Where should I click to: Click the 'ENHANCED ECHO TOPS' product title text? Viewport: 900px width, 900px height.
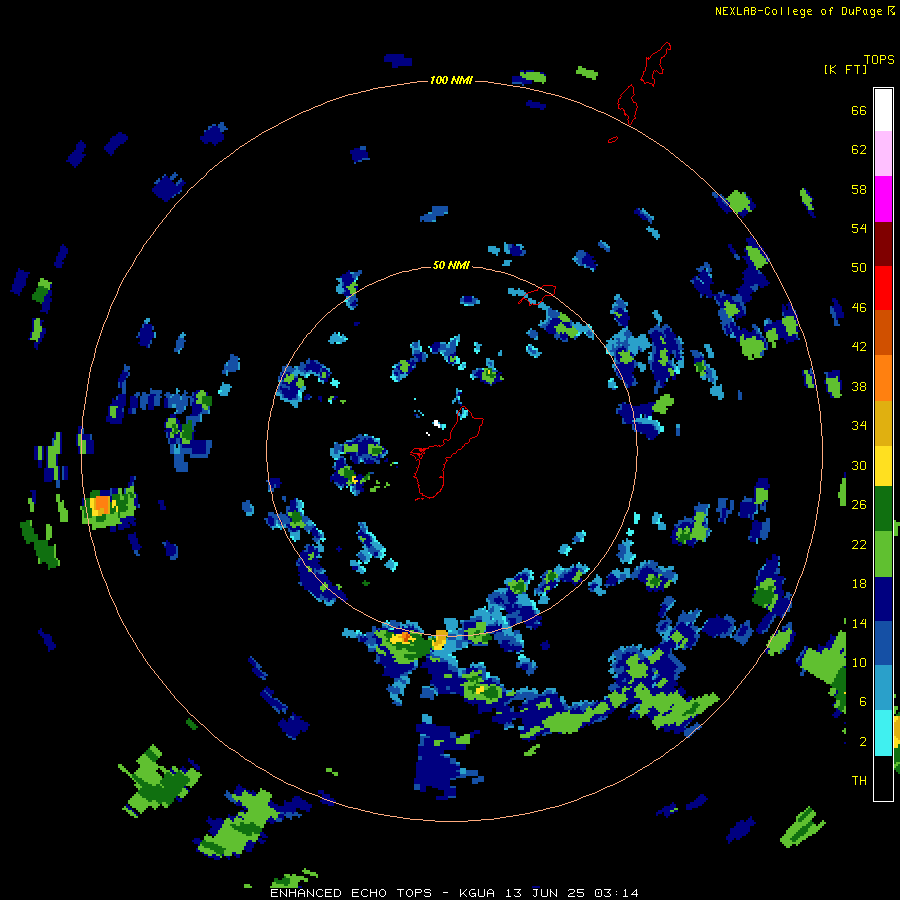pos(350,893)
